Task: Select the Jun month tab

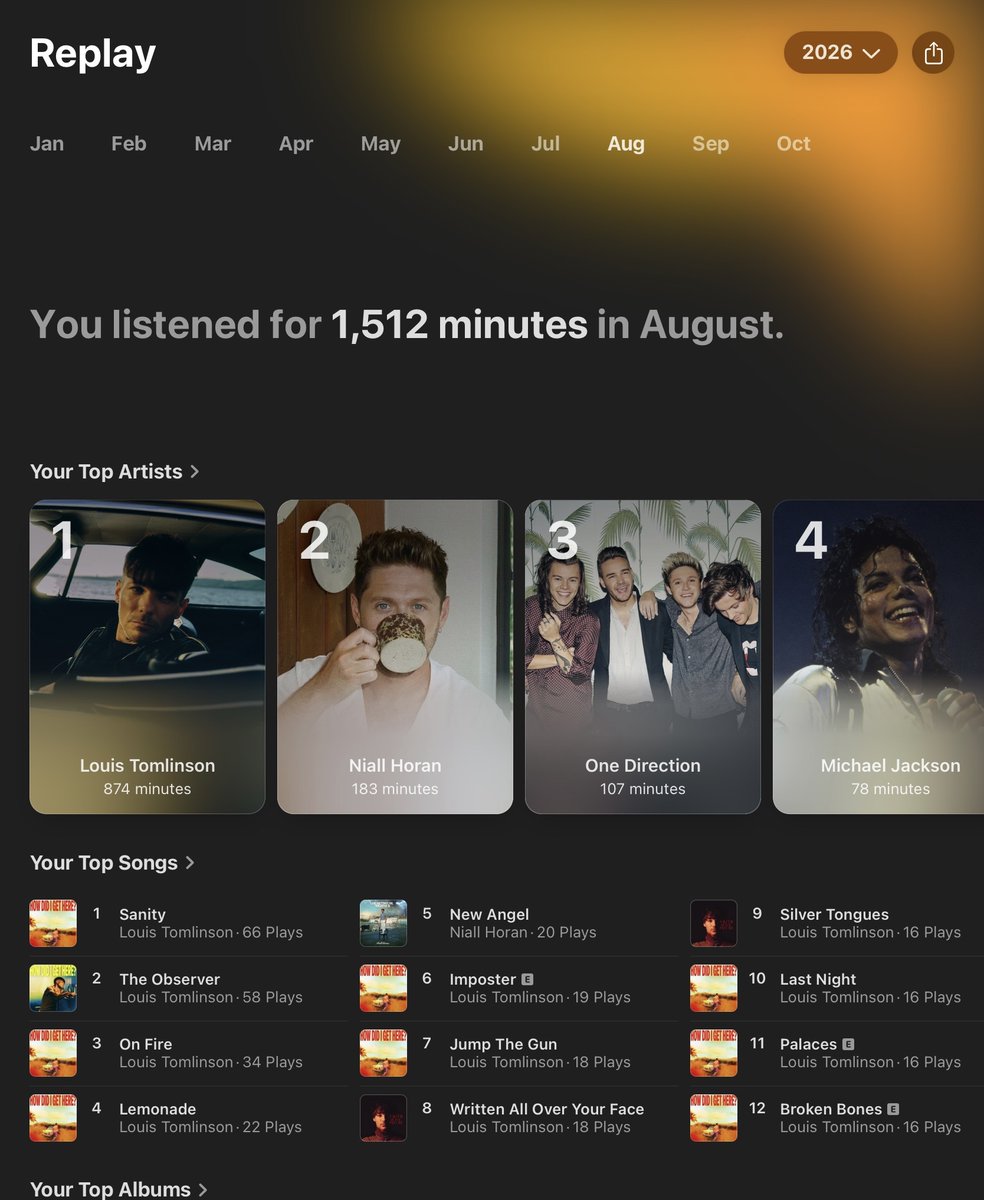Action: (466, 143)
